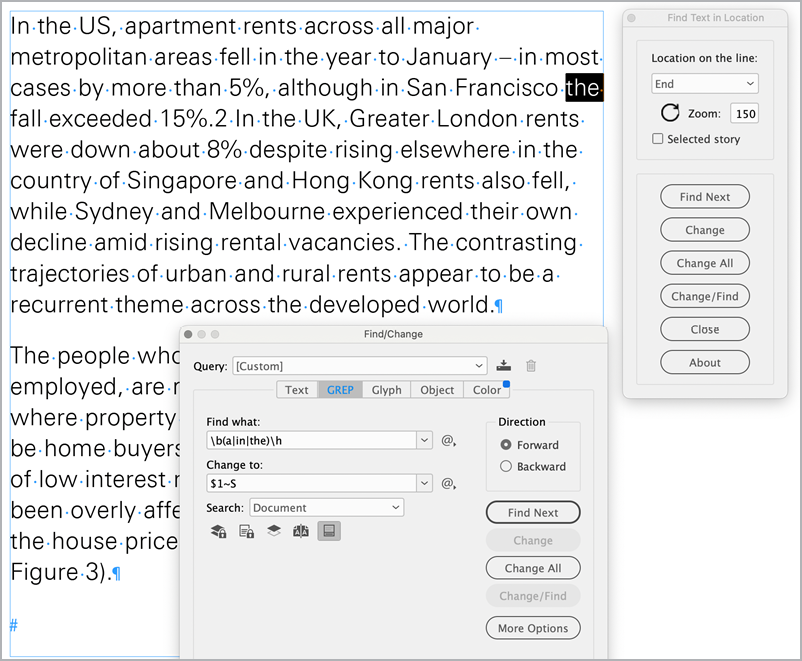This screenshot has height=661, width=802.
Task: Click the Delete Query trash icon
Action: pyautogui.click(x=531, y=366)
